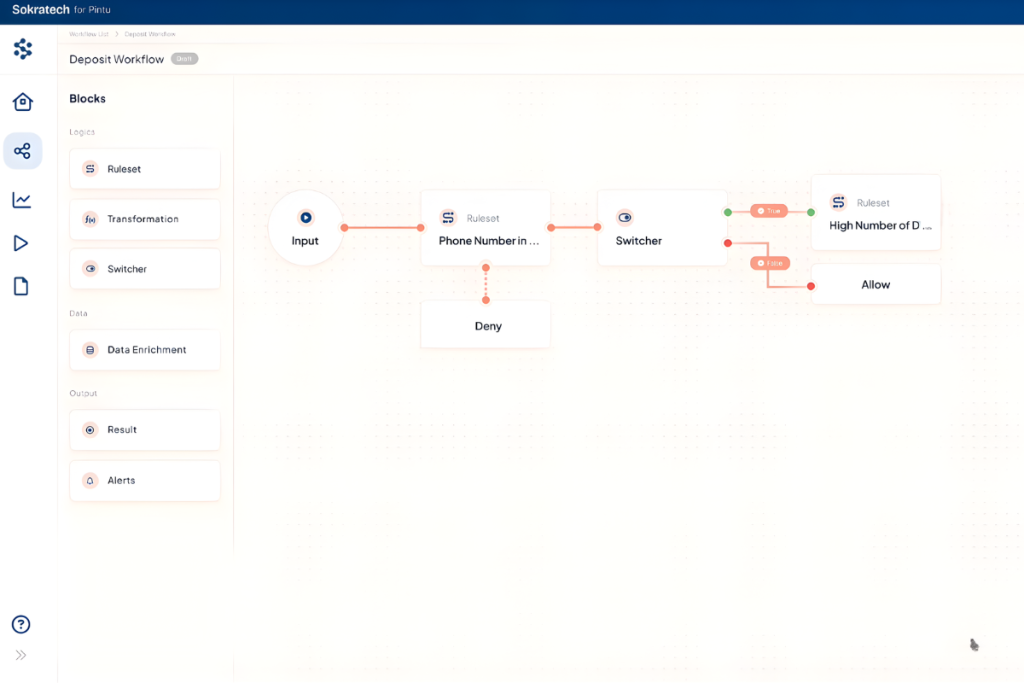Click the play triangle sidebar icon
The image size is (1024, 683).
(21, 243)
